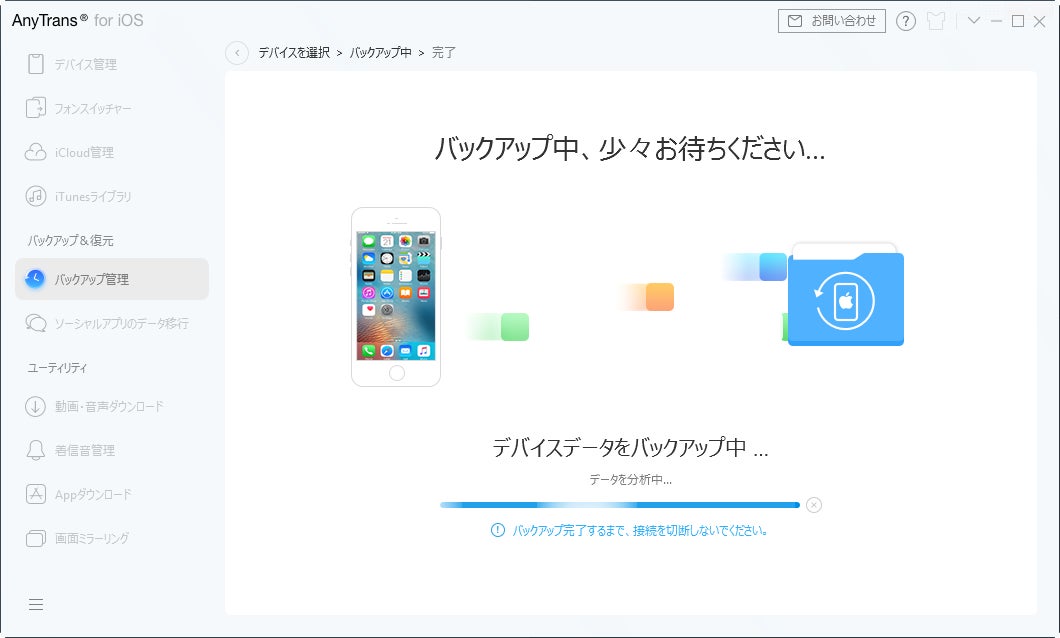Image resolution: width=1060 pixels, height=638 pixels.
Task: Open help via the question mark icon
Action: click(906, 21)
